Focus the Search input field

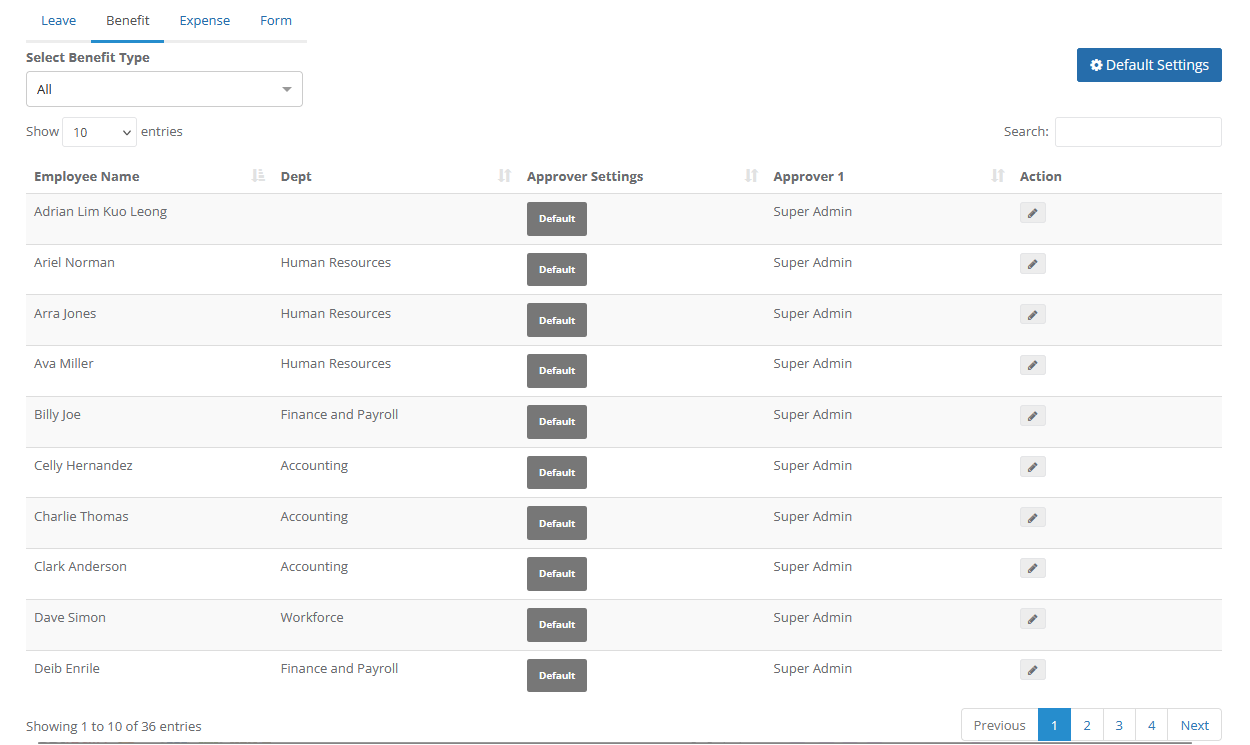pyautogui.click(x=1138, y=132)
